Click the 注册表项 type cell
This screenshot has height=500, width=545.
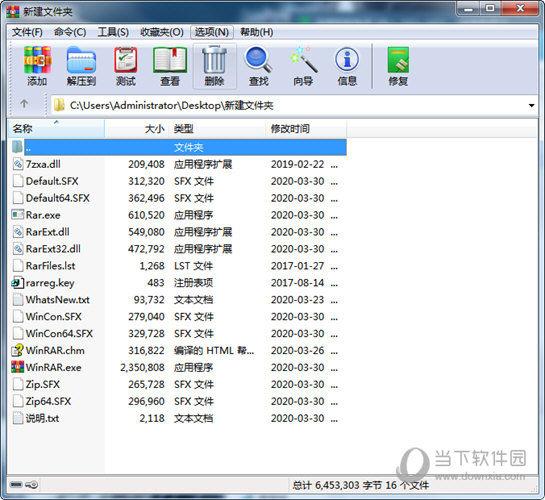pos(193,283)
